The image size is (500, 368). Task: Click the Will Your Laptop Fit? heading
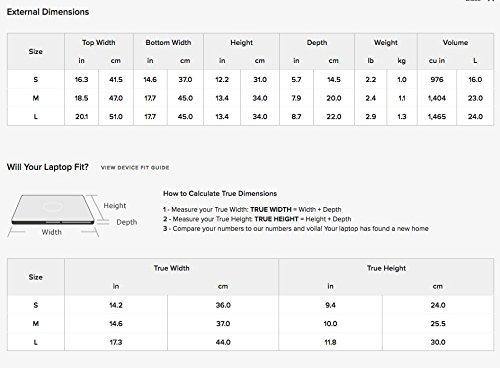(x=48, y=167)
